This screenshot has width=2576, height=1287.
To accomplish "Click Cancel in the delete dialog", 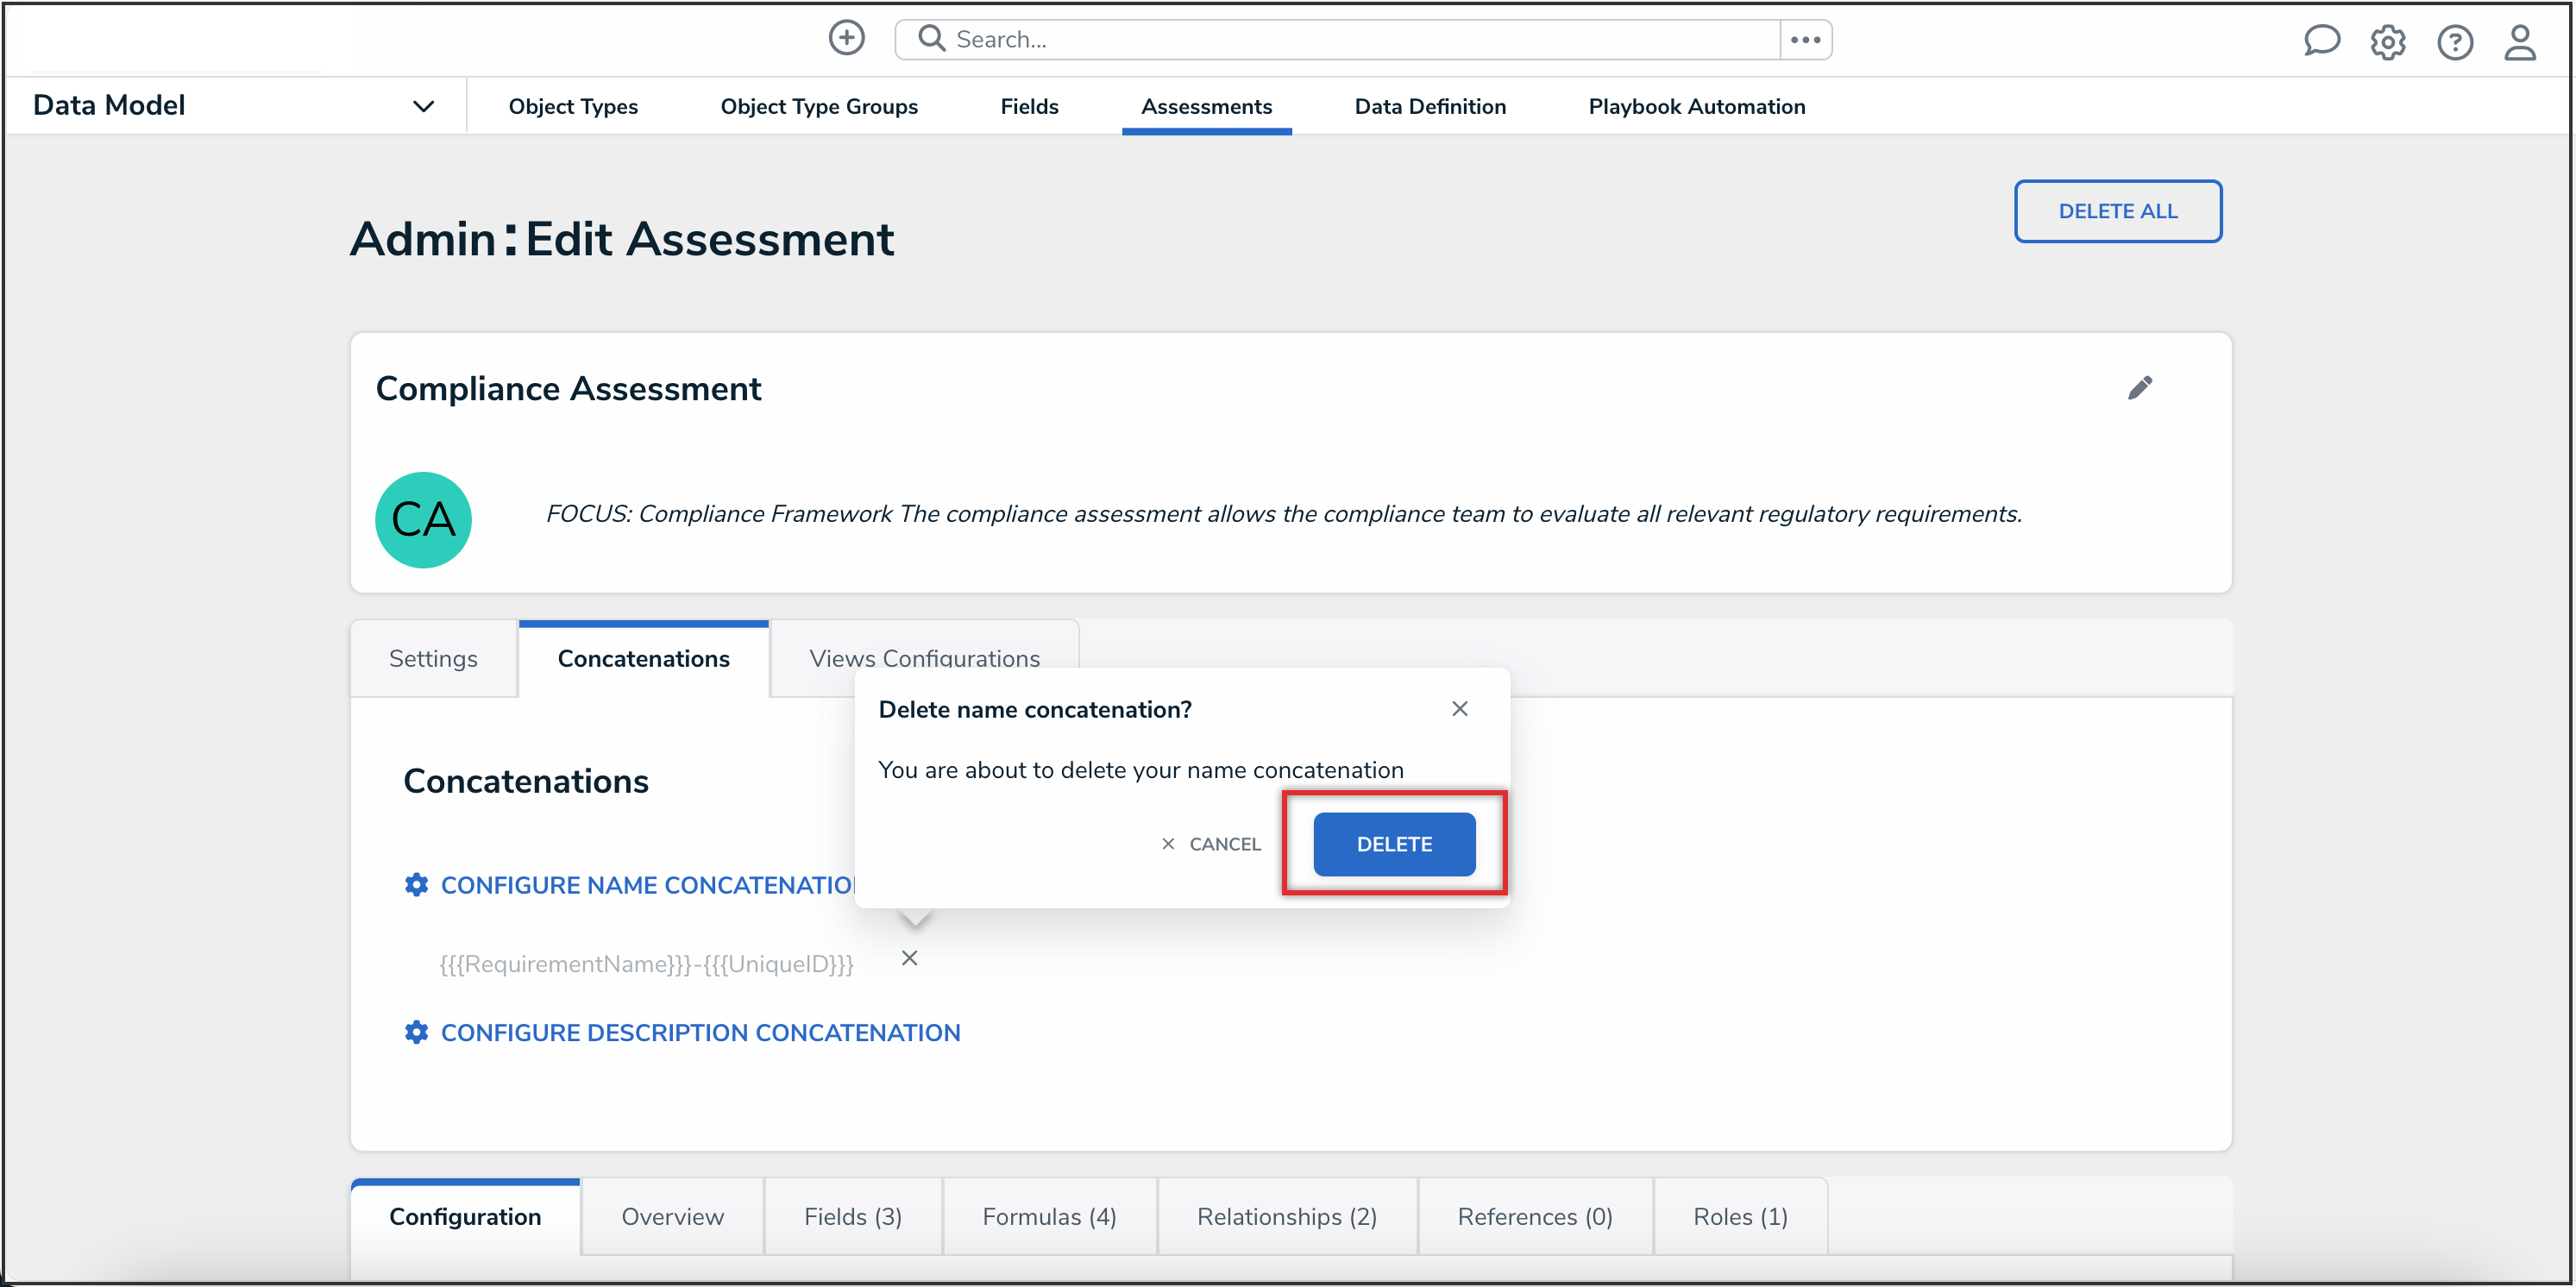I will [1211, 844].
